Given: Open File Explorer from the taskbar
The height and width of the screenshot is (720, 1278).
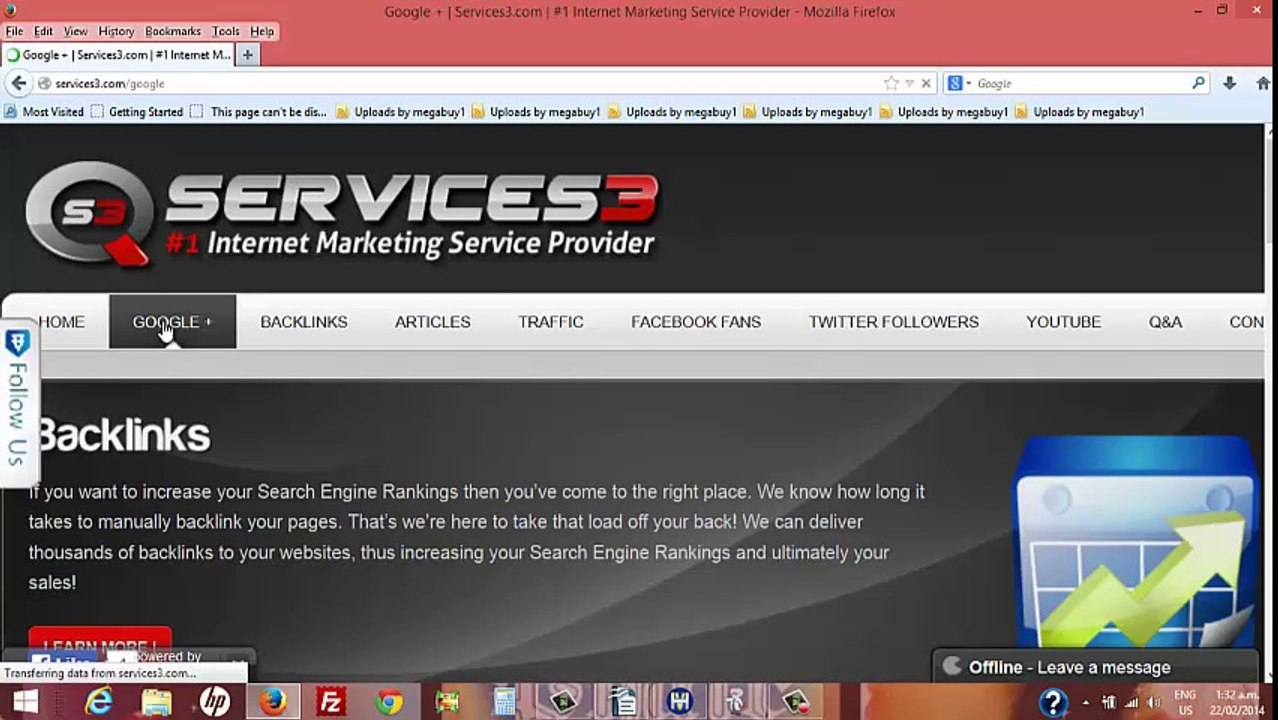Looking at the screenshot, I should [156, 702].
